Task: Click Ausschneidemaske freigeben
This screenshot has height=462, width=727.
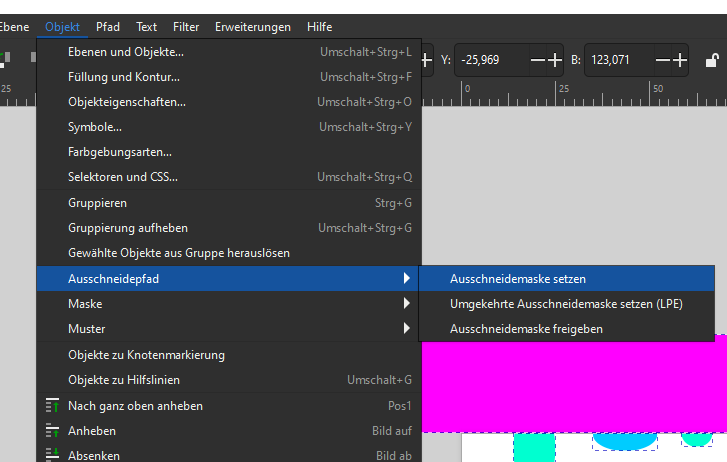Action: (x=526, y=328)
